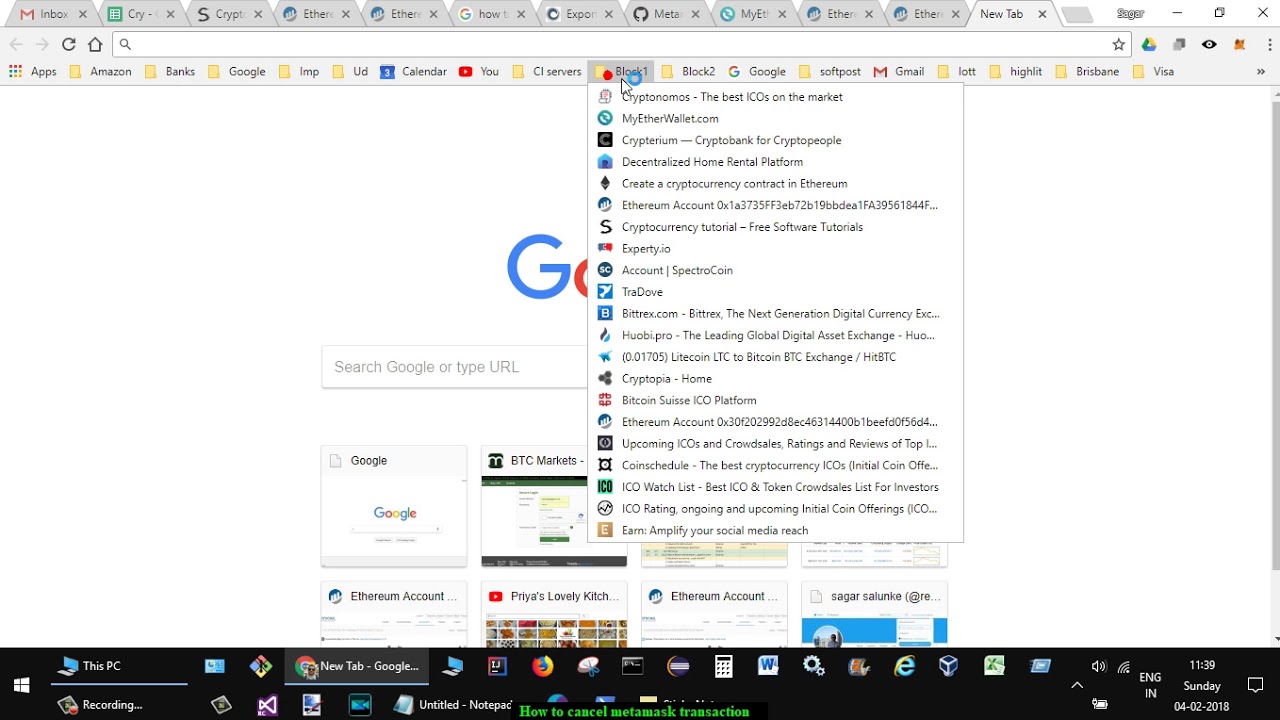Open Decentralized Home Rental Platform bookmark
1280x720 pixels.
(775, 162)
